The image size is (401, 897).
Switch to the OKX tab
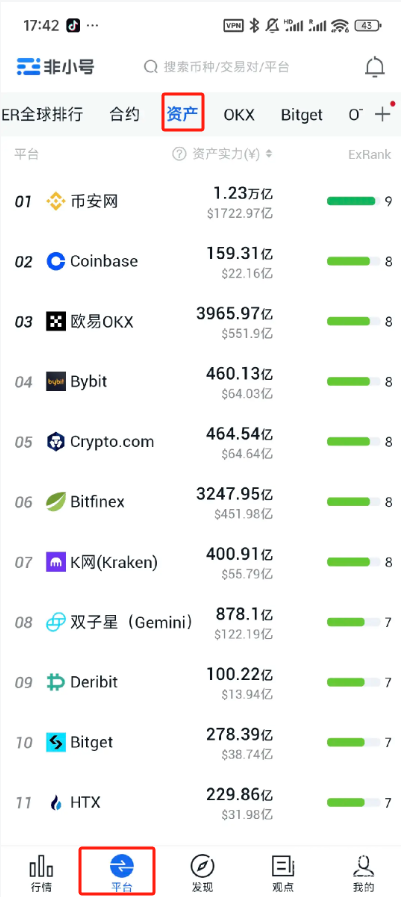pyautogui.click(x=239, y=115)
